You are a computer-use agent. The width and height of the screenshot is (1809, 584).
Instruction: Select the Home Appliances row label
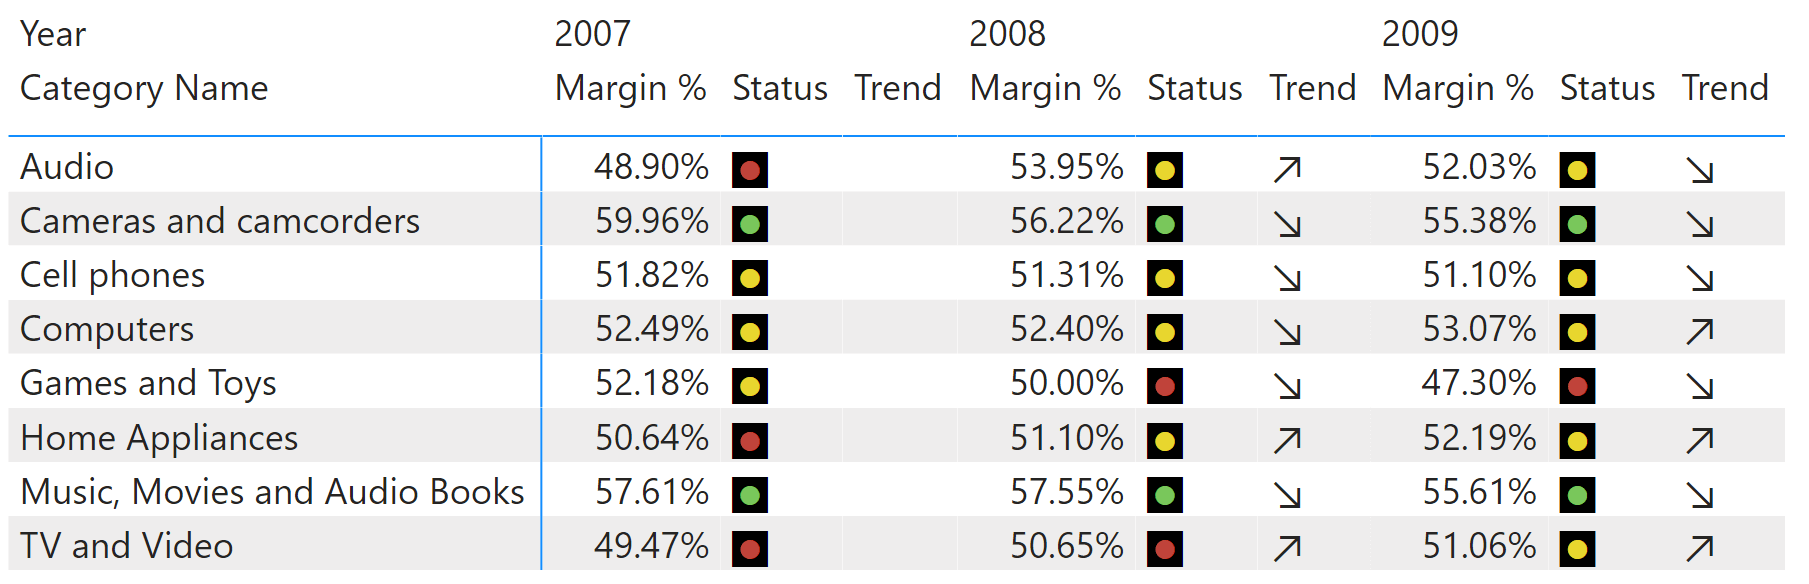[159, 438]
